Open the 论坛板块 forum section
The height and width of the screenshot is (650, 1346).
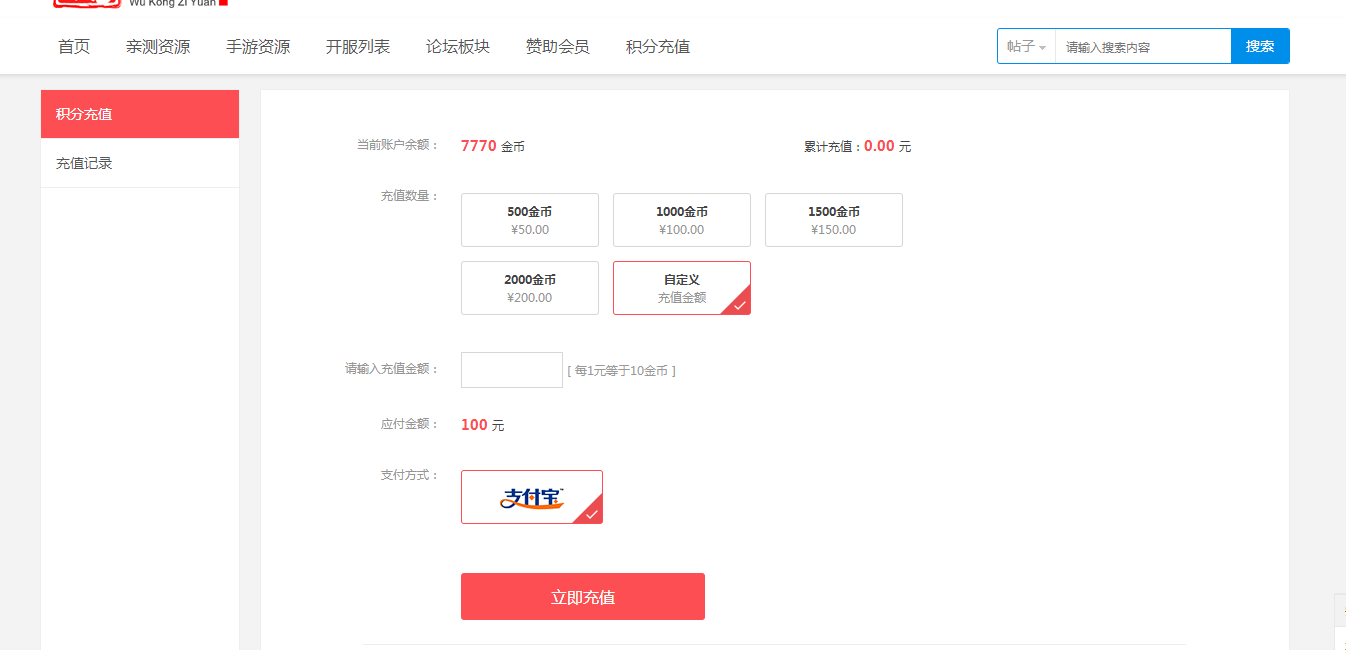[458, 47]
